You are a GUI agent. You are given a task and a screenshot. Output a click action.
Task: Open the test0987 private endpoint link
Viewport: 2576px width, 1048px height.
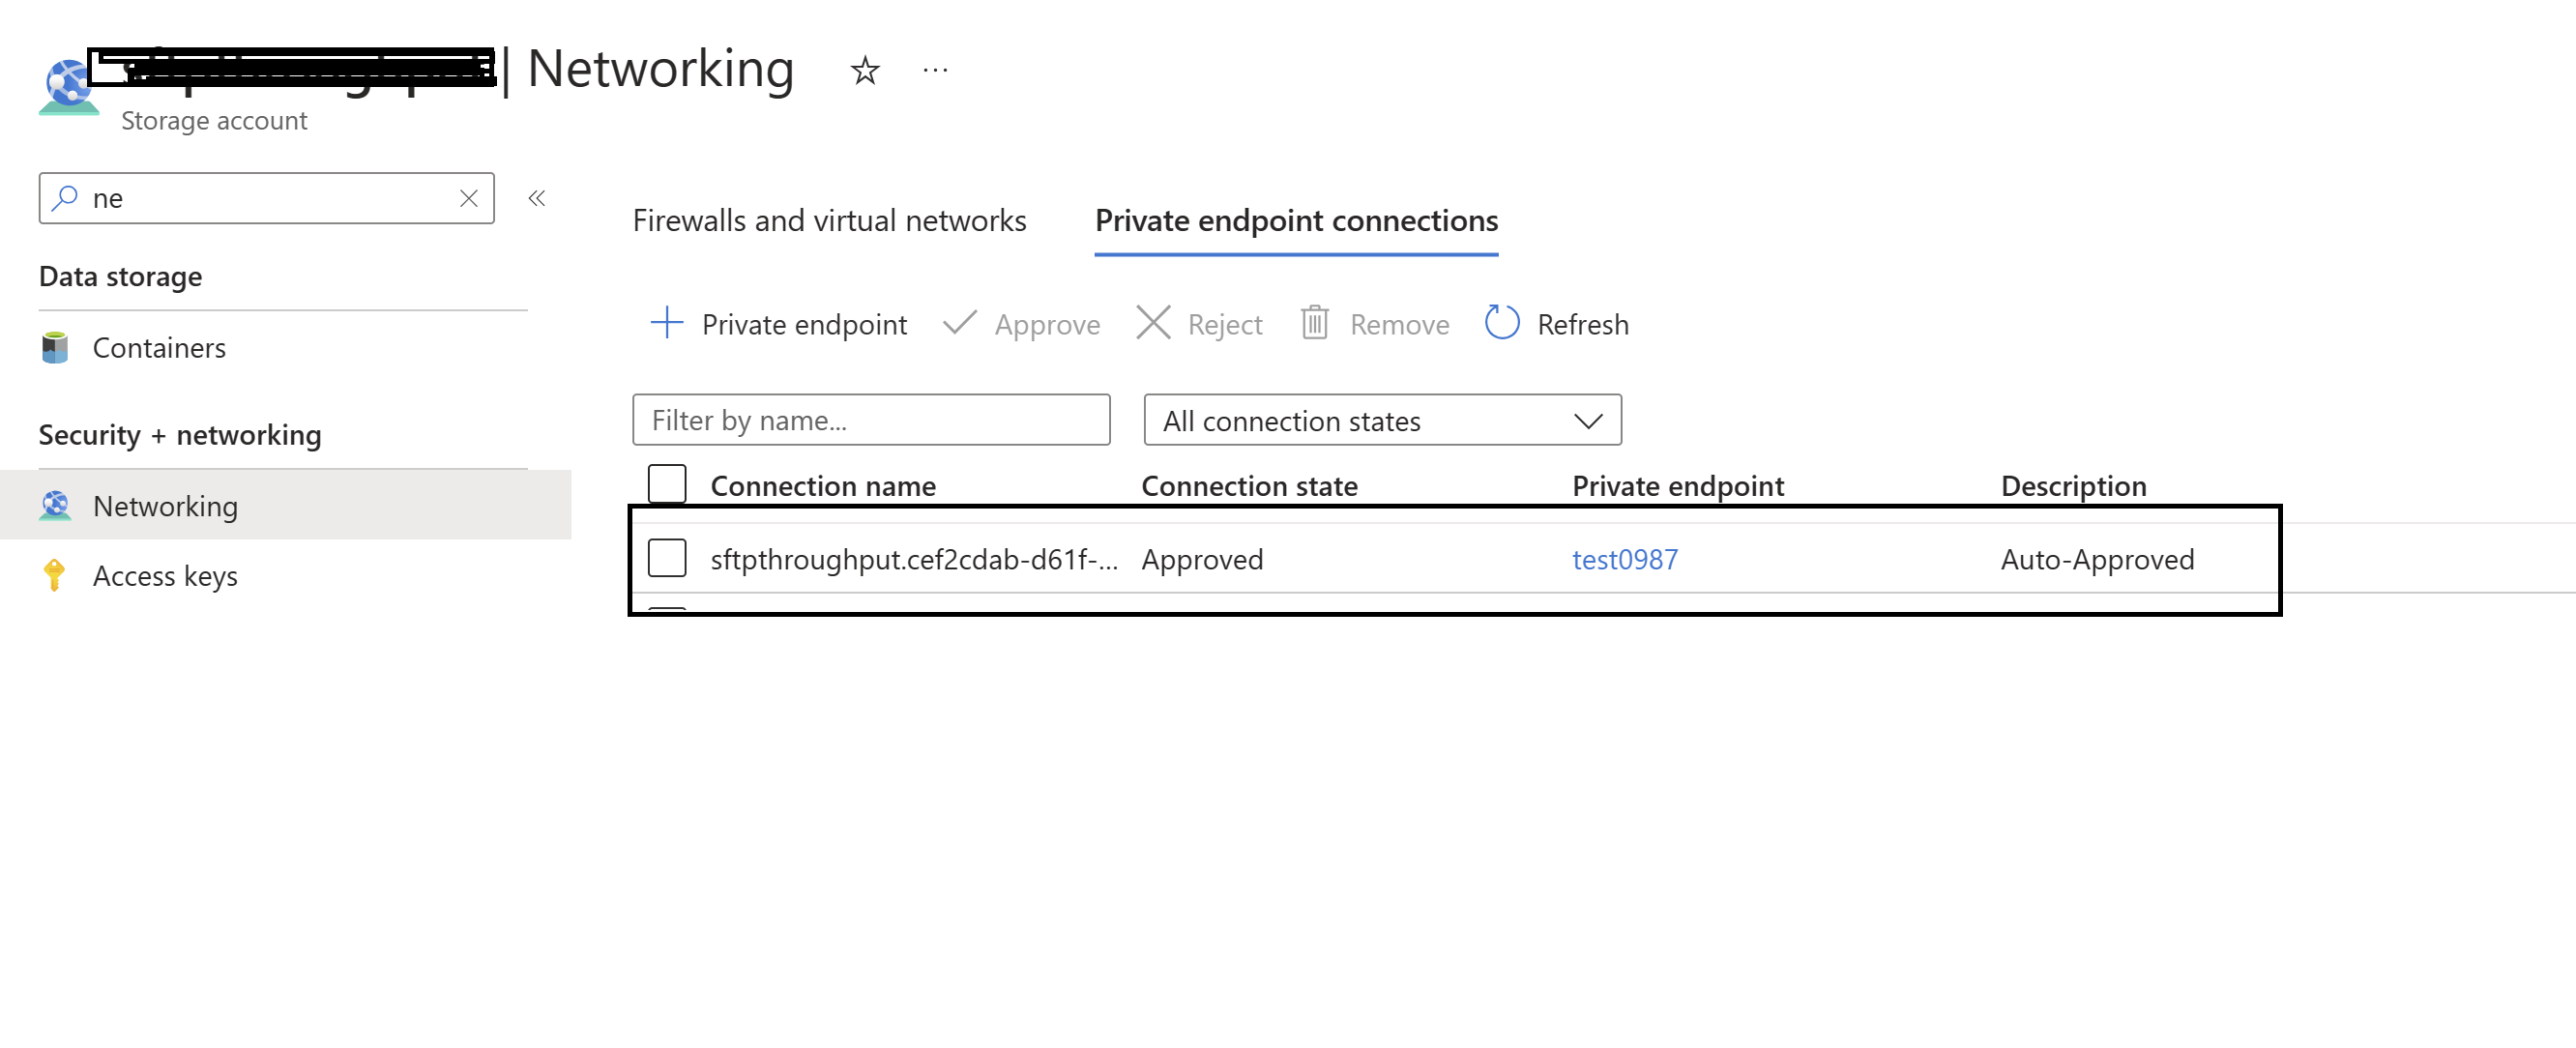click(1624, 559)
